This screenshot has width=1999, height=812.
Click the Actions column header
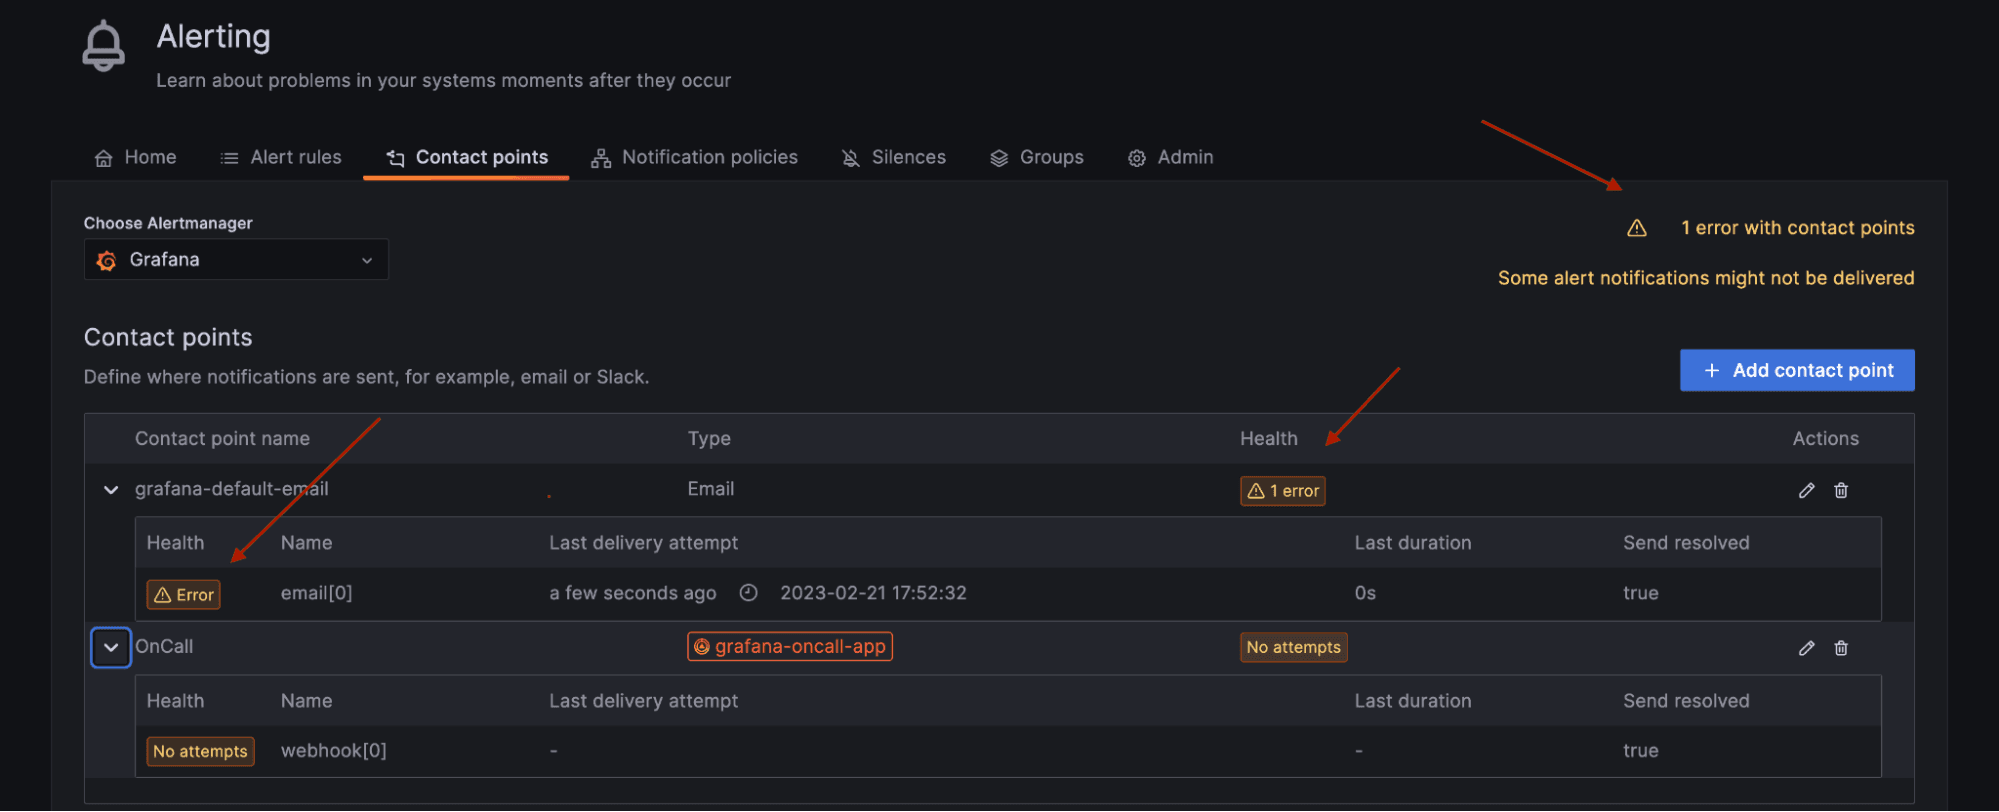[x=1826, y=439]
